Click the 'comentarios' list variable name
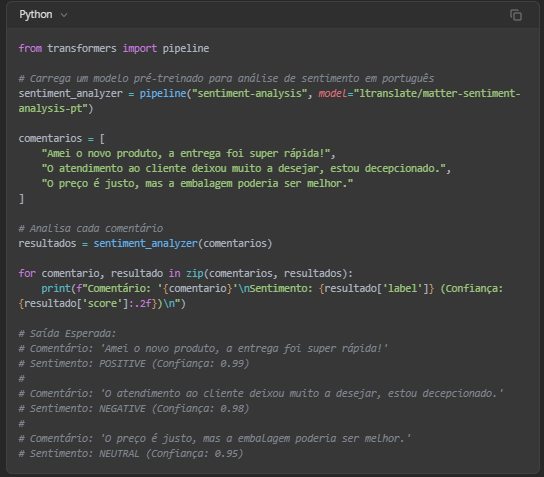 [x=50, y=138]
